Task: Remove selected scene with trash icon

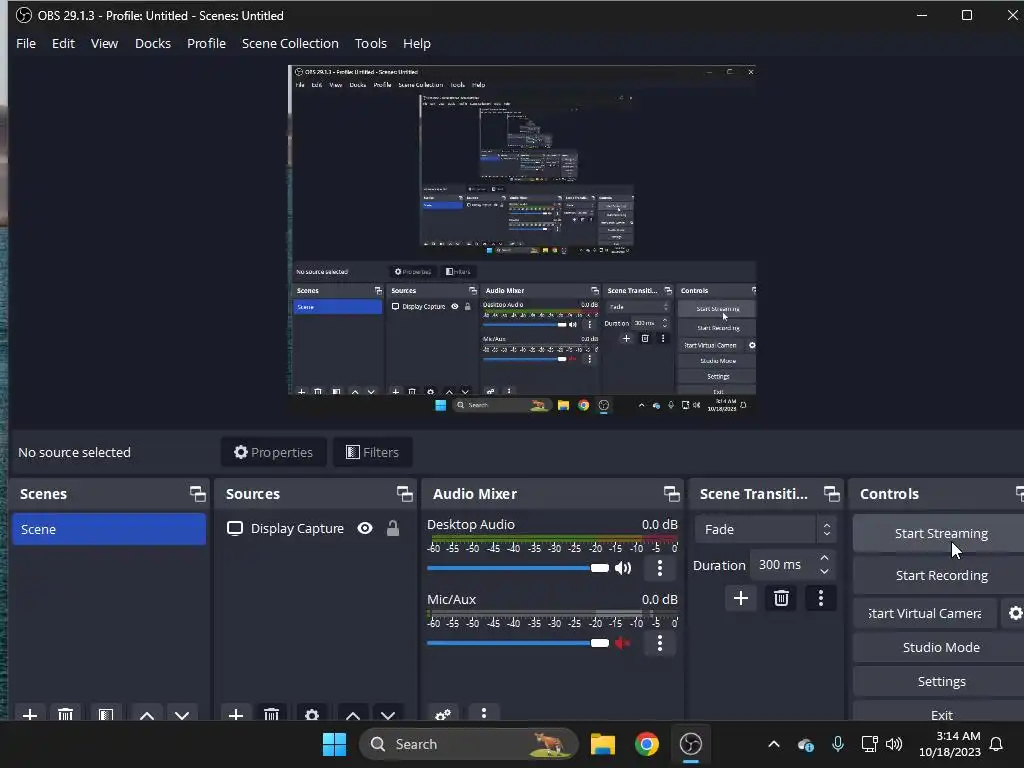Action: click(65, 714)
